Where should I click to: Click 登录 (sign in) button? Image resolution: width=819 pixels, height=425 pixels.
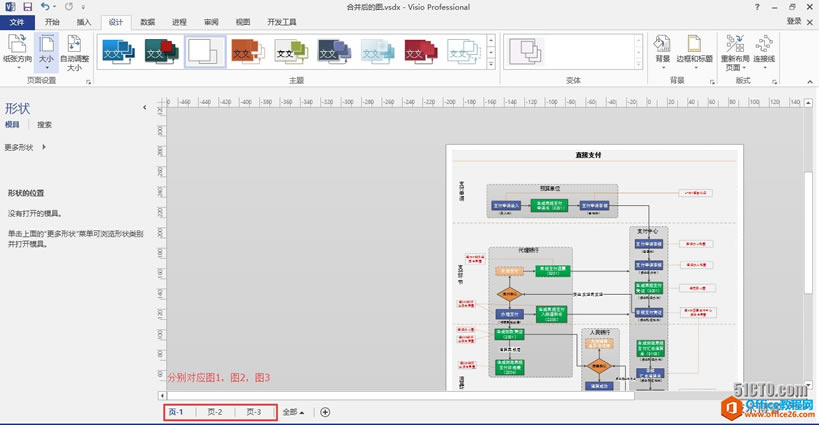(793, 21)
